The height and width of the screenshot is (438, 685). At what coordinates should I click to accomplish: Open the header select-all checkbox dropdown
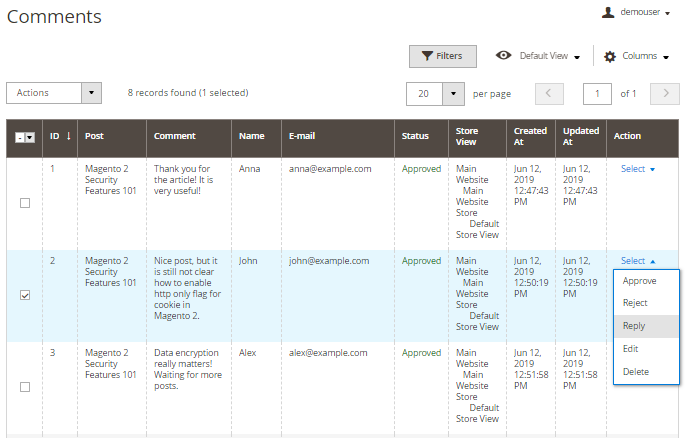click(x=30, y=137)
